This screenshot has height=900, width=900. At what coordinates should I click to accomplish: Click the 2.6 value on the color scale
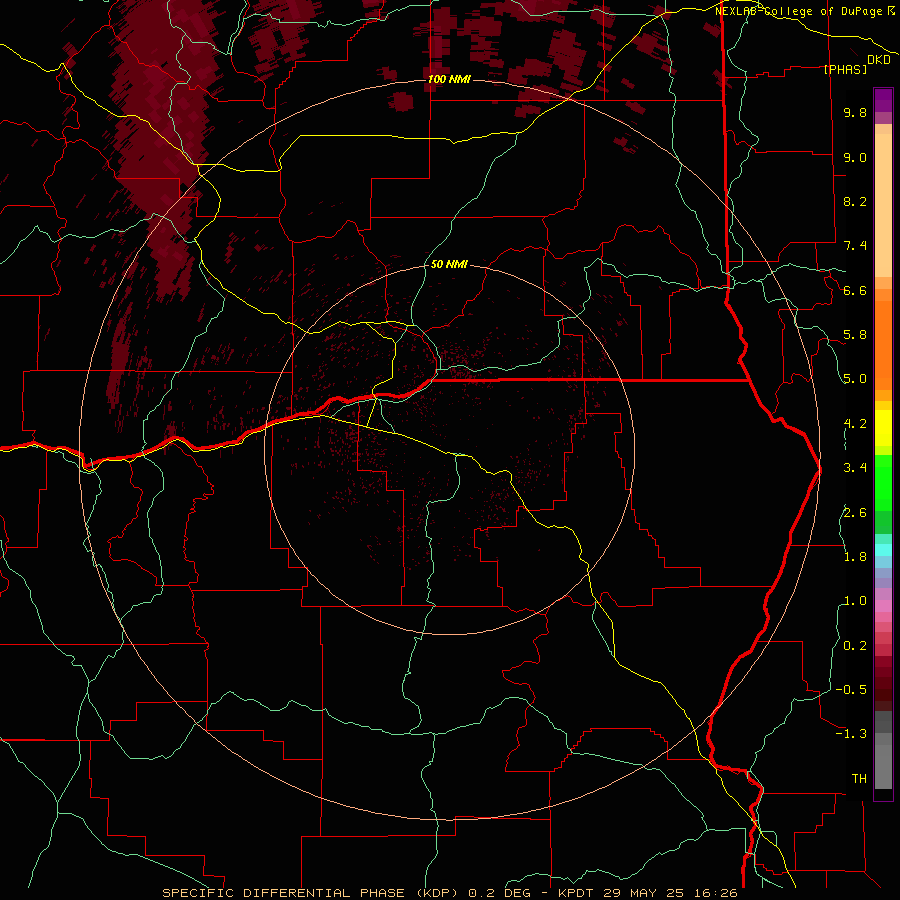point(855,513)
